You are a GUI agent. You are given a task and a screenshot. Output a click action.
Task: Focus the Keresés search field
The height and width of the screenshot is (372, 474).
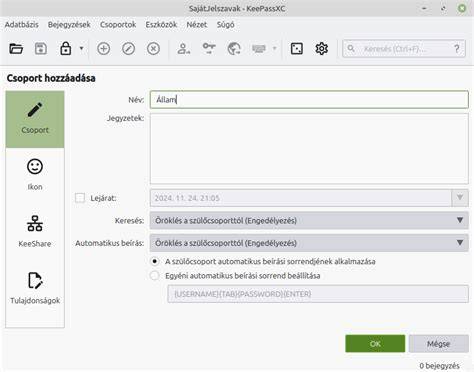[404, 49]
